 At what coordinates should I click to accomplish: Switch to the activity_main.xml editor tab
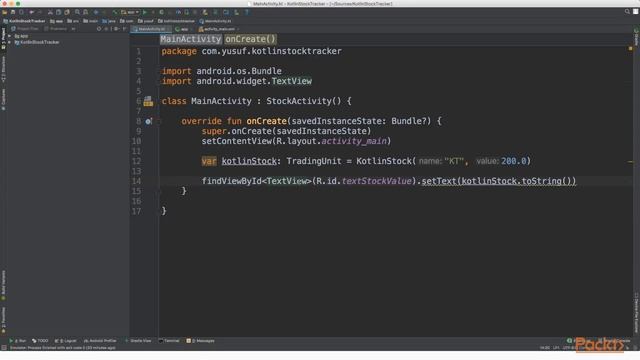point(217,29)
